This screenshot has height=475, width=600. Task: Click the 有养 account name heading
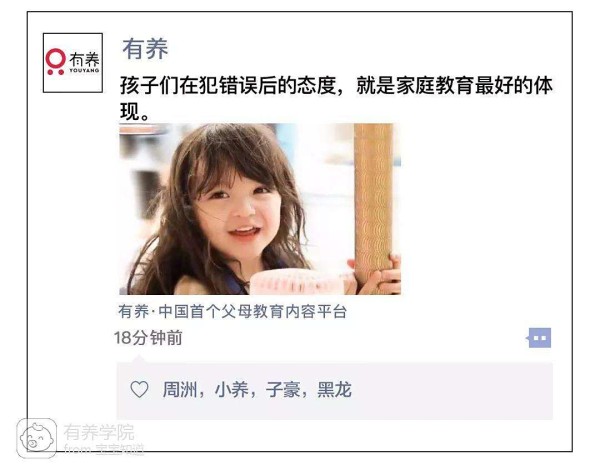click(145, 49)
